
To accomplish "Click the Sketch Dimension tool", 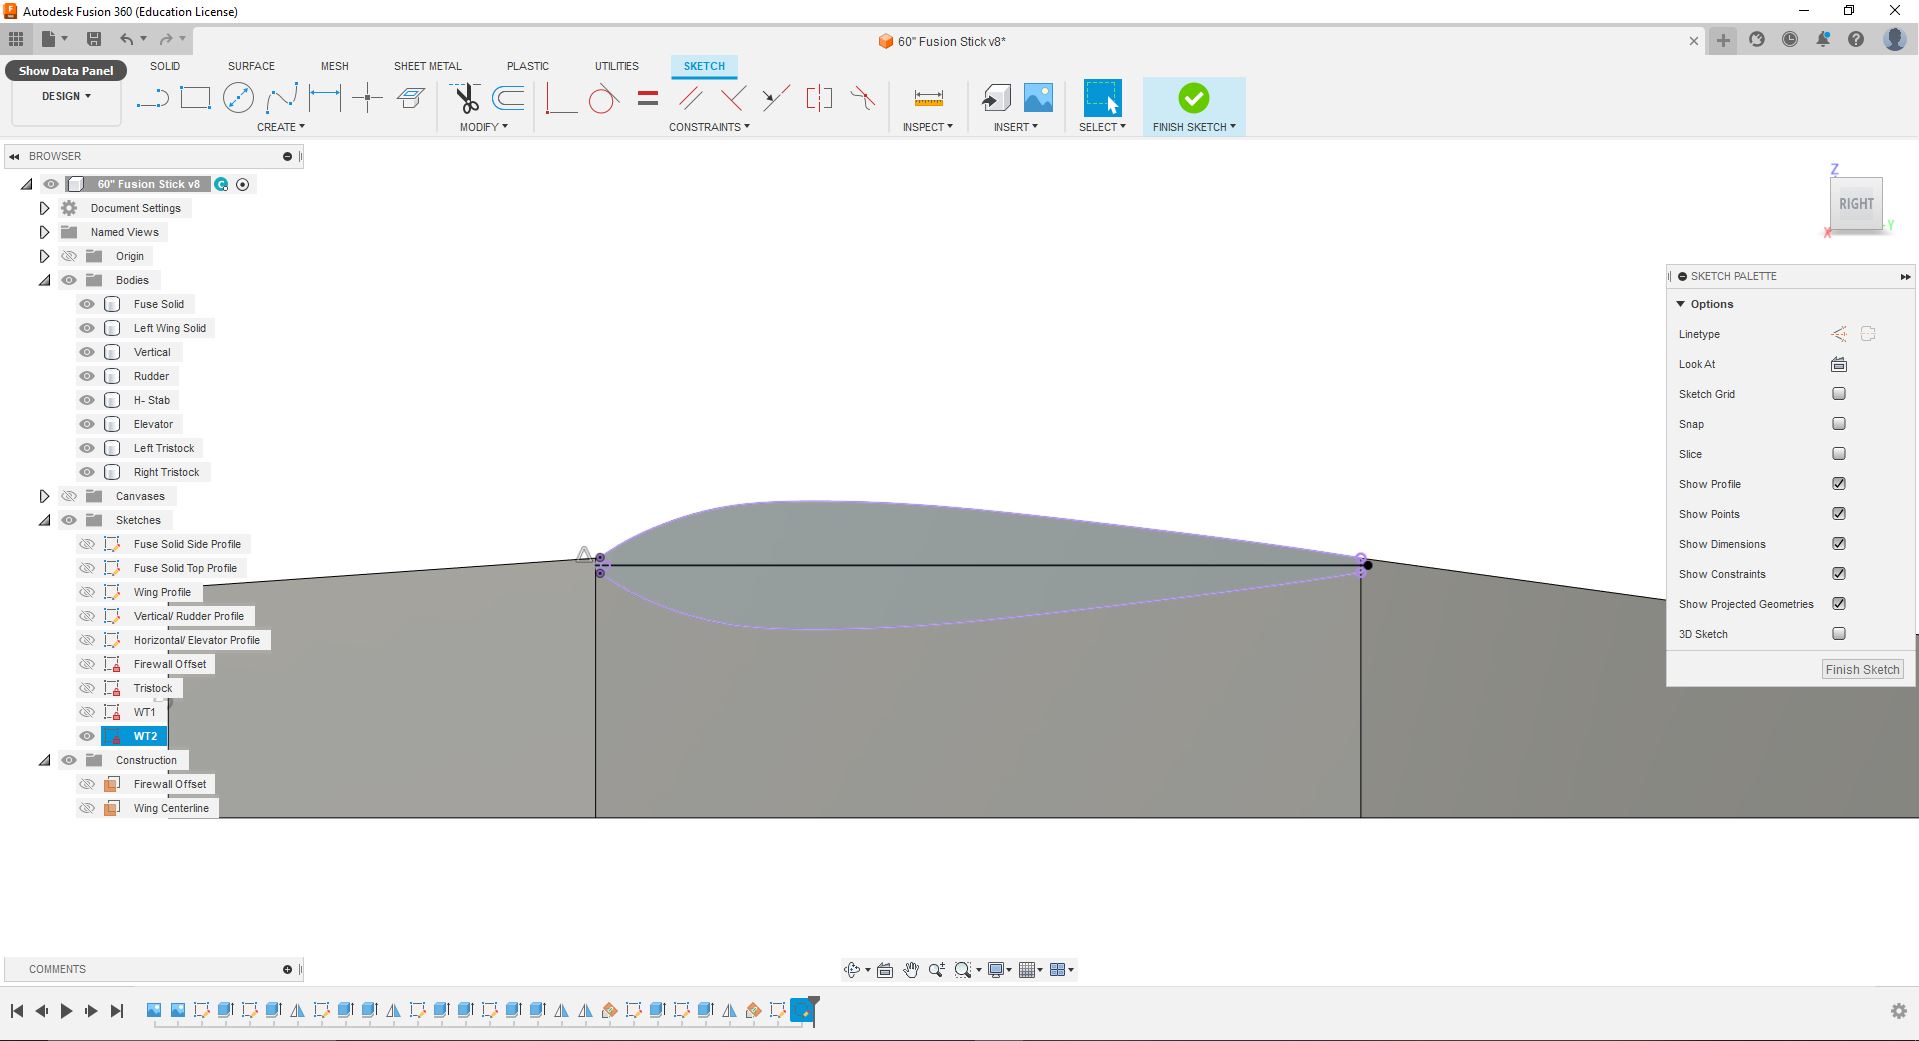I will tap(325, 98).
